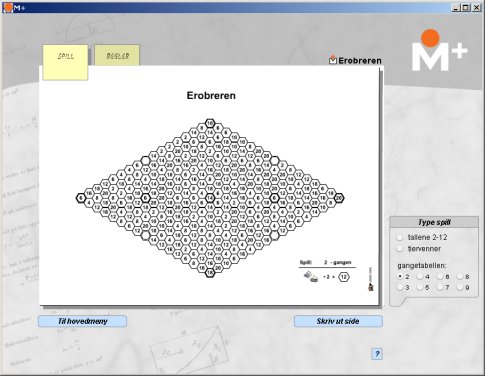Click the M+ icon in the title bar

[8, 7]
